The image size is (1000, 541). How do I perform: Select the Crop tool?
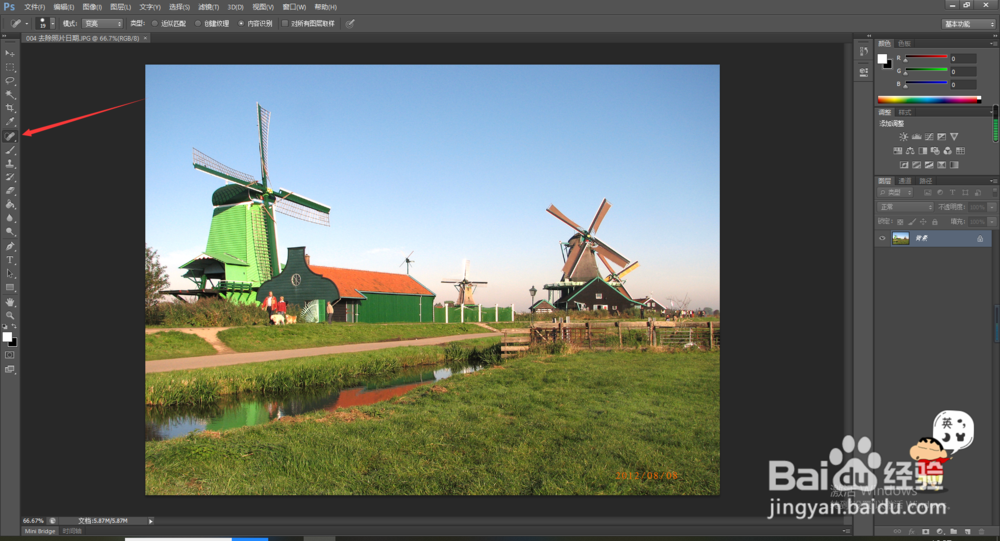[10, 108]
